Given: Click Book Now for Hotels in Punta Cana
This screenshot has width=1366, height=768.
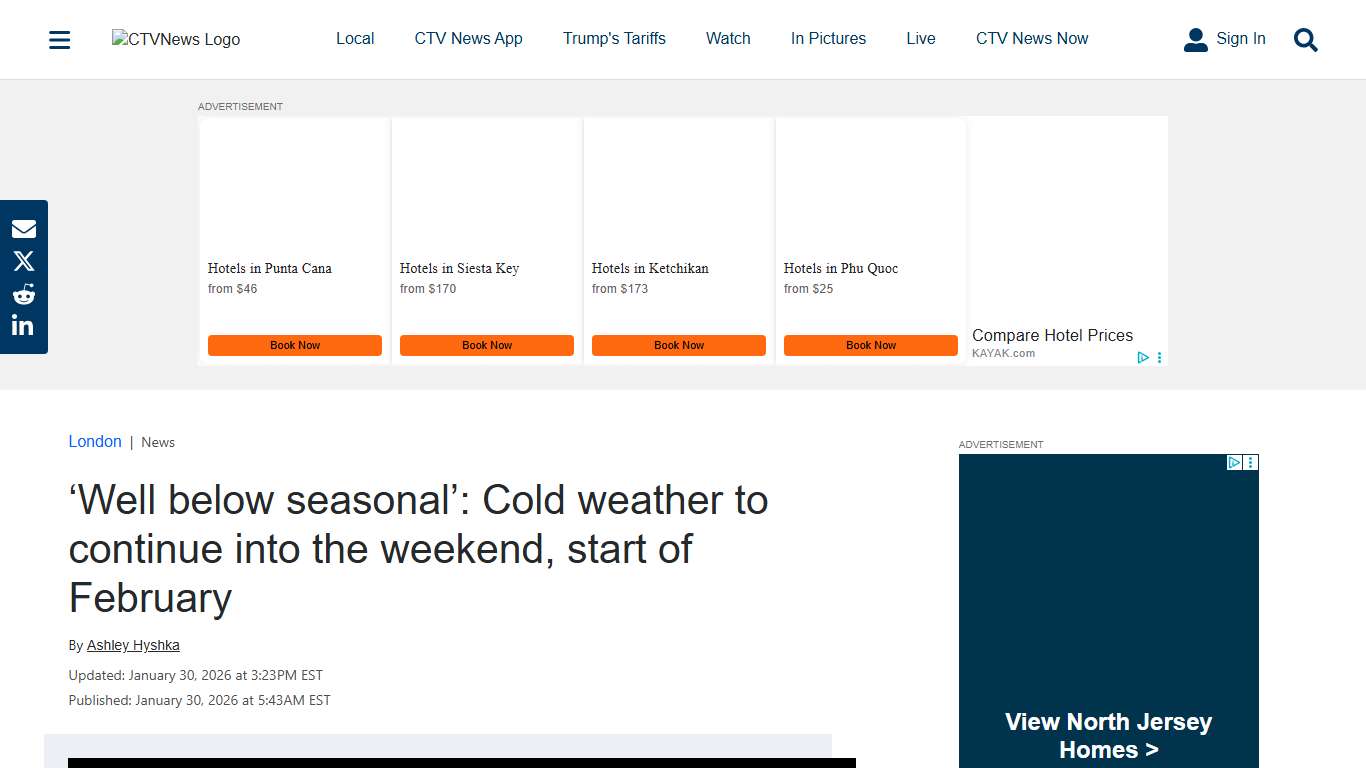Looking at the screenshot, I should [x=294, y=345].
